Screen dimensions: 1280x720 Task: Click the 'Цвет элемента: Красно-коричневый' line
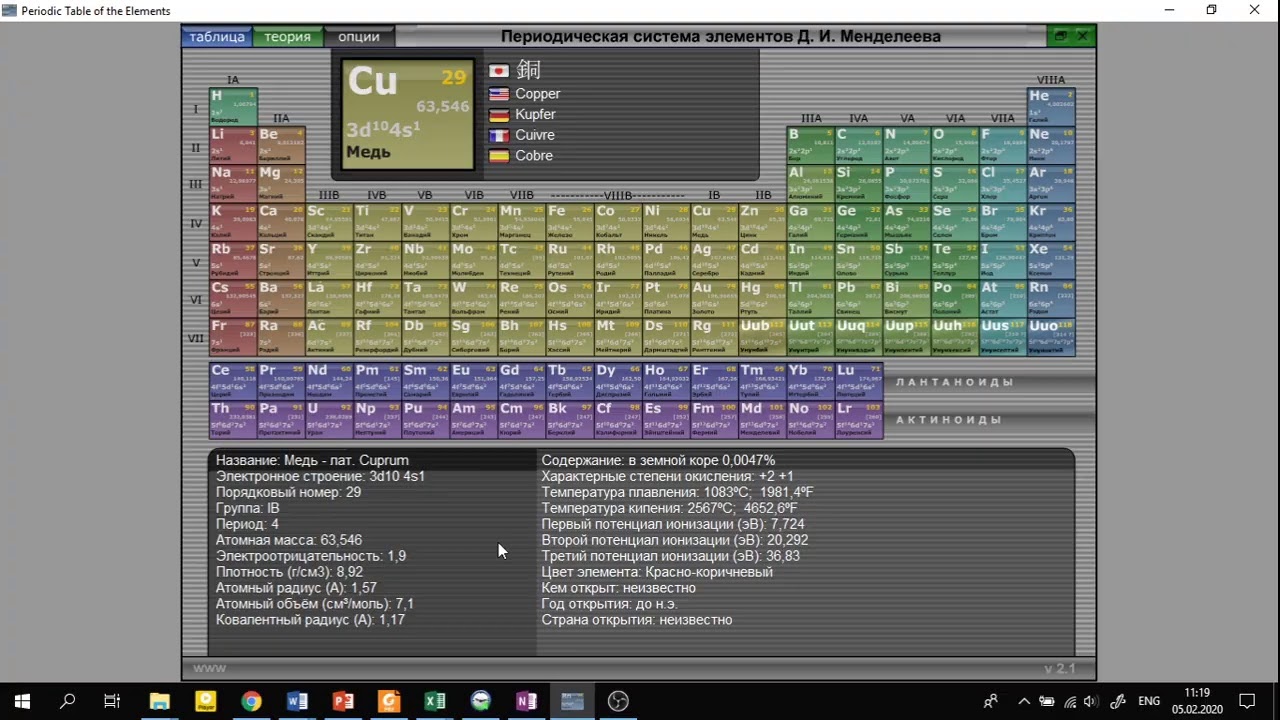tap(658, 572)
